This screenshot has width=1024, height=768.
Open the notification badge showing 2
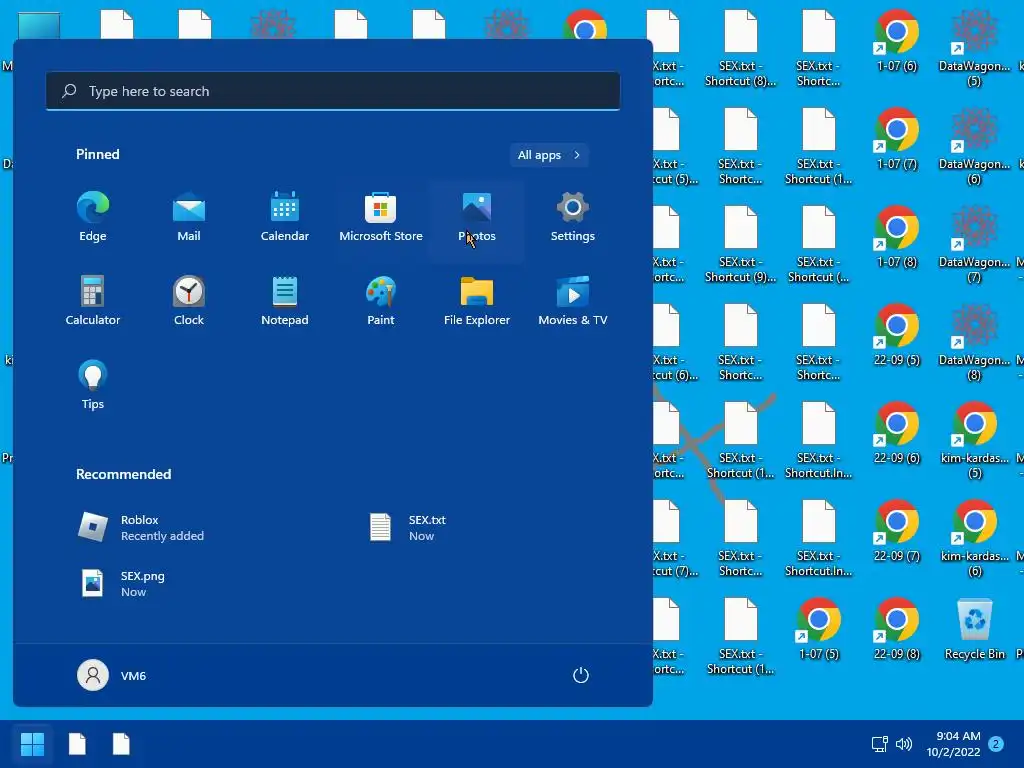(x=996, y=744)
